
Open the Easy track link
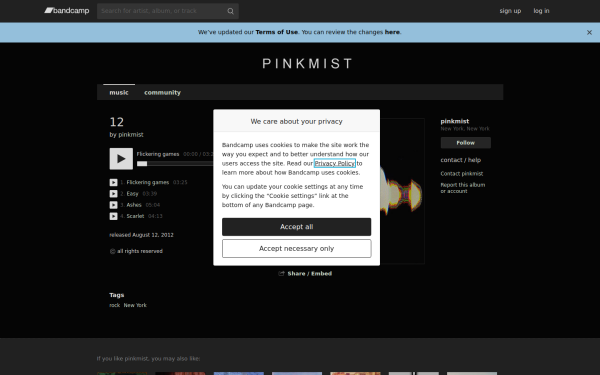132,194
